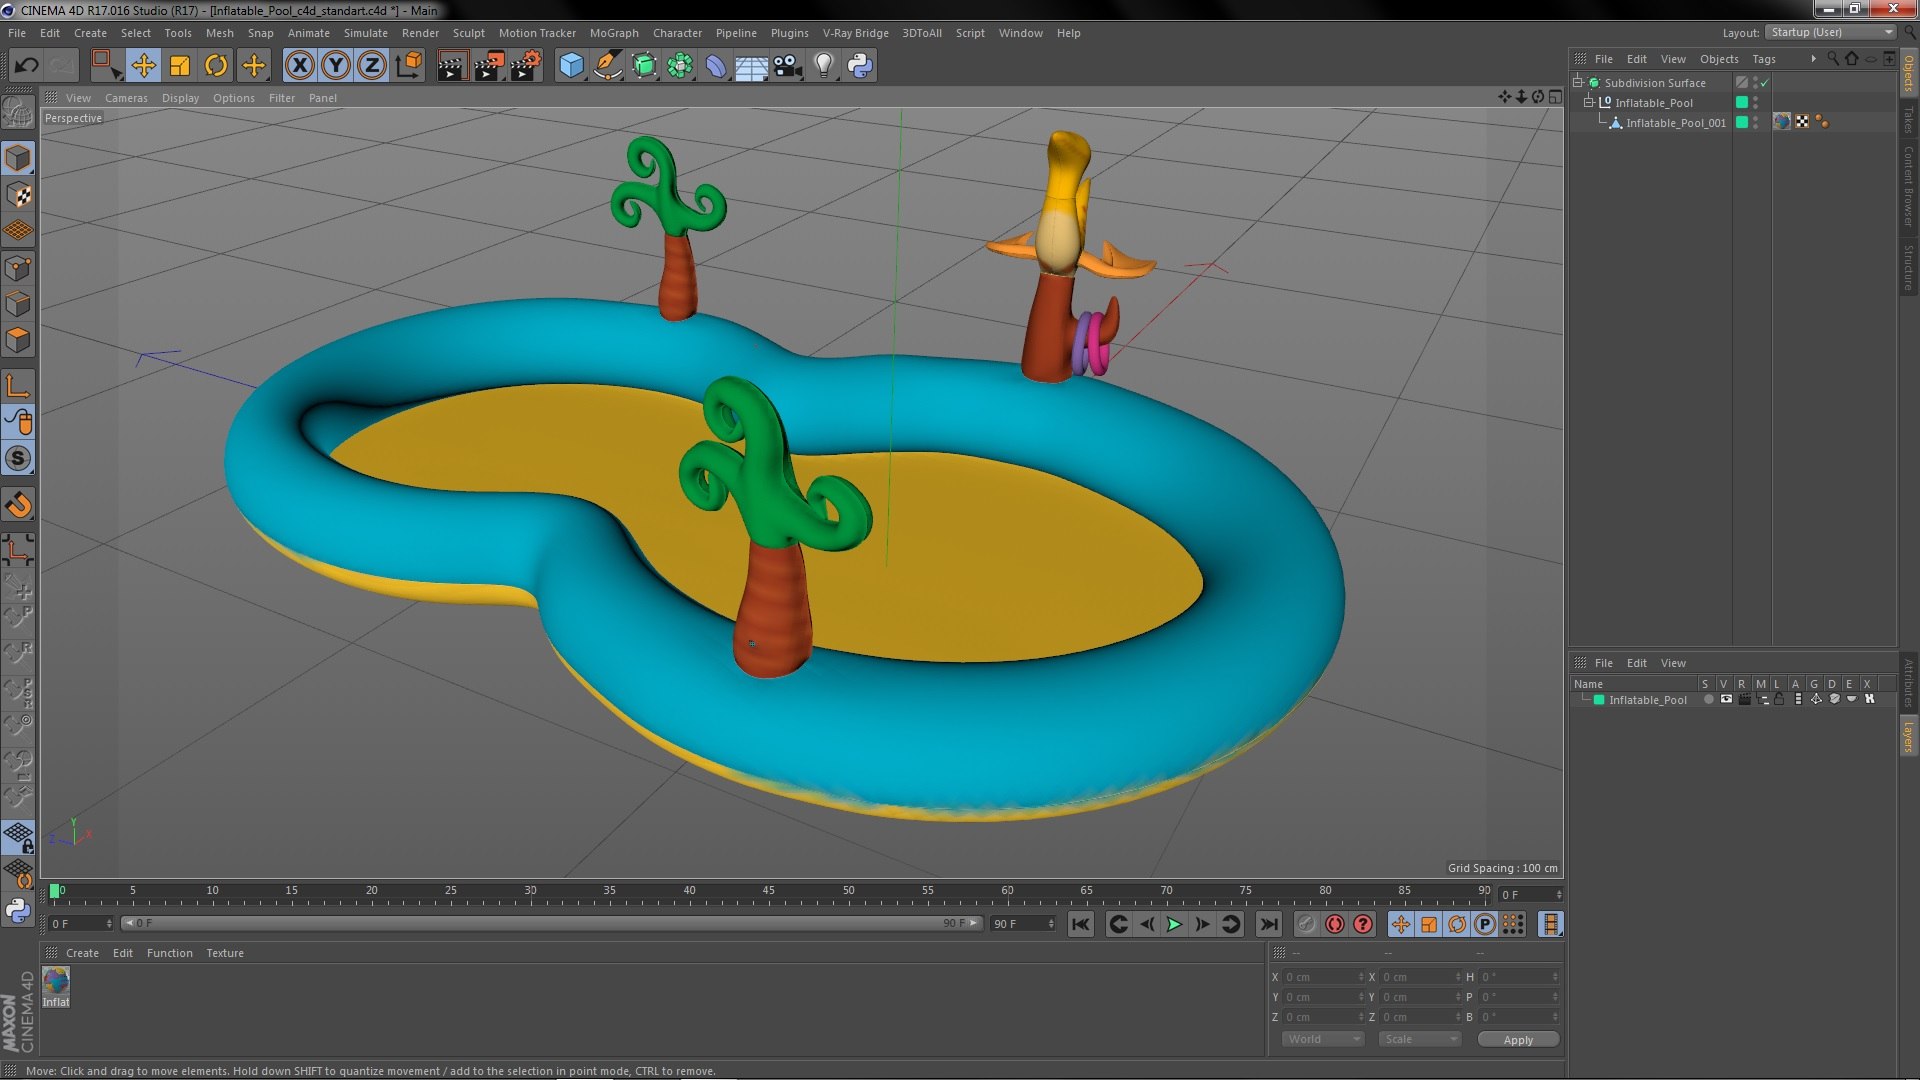Click the Floor grid object icon
This screenshot has height=1080, width=1920.
pyautogui.click(x=751, y=66)
